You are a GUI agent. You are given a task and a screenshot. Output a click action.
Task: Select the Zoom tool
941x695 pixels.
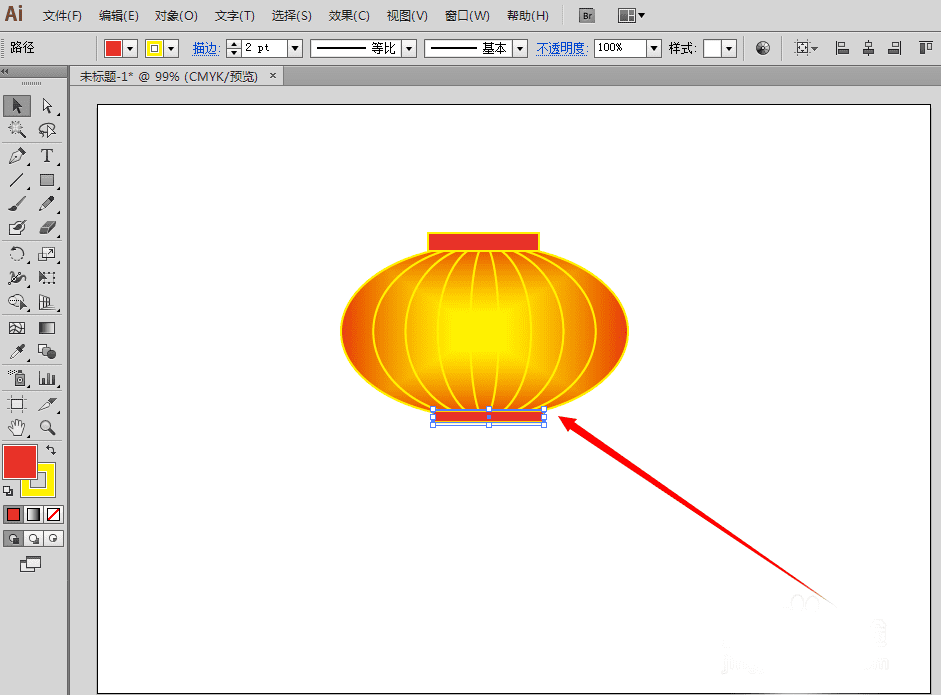[47, 427]
